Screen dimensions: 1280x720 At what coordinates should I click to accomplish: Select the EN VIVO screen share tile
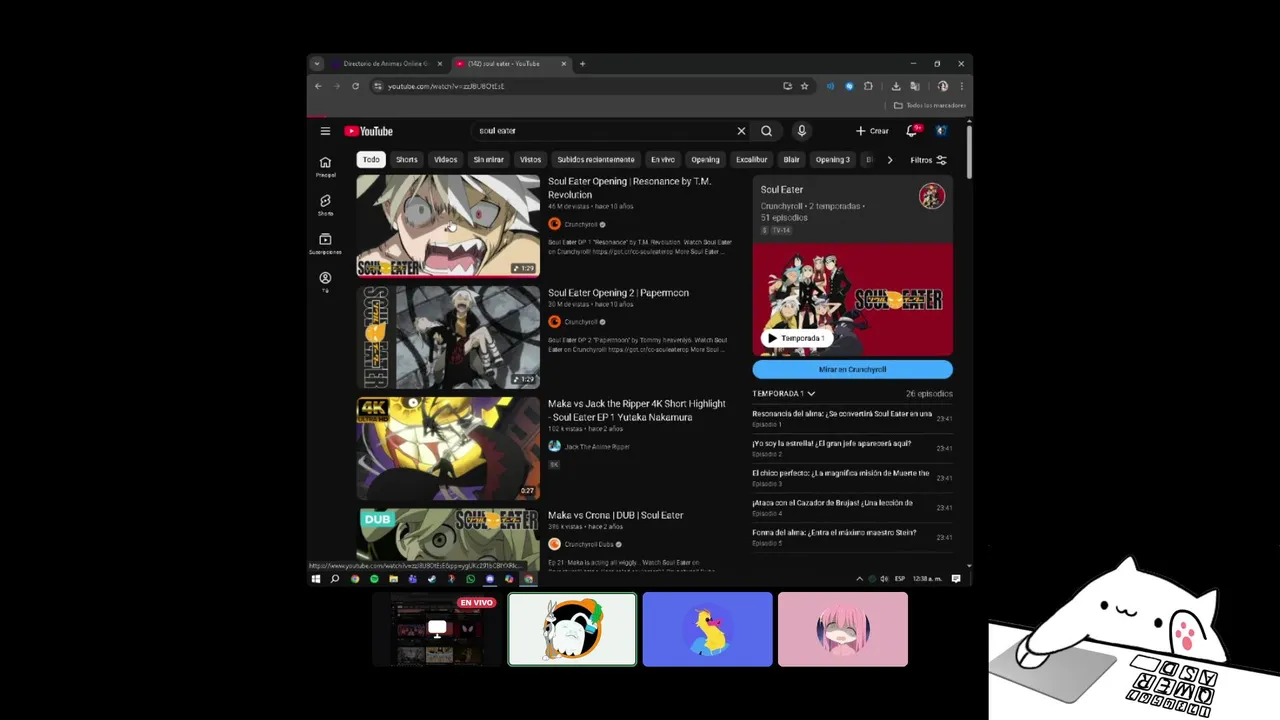[437, 630]
